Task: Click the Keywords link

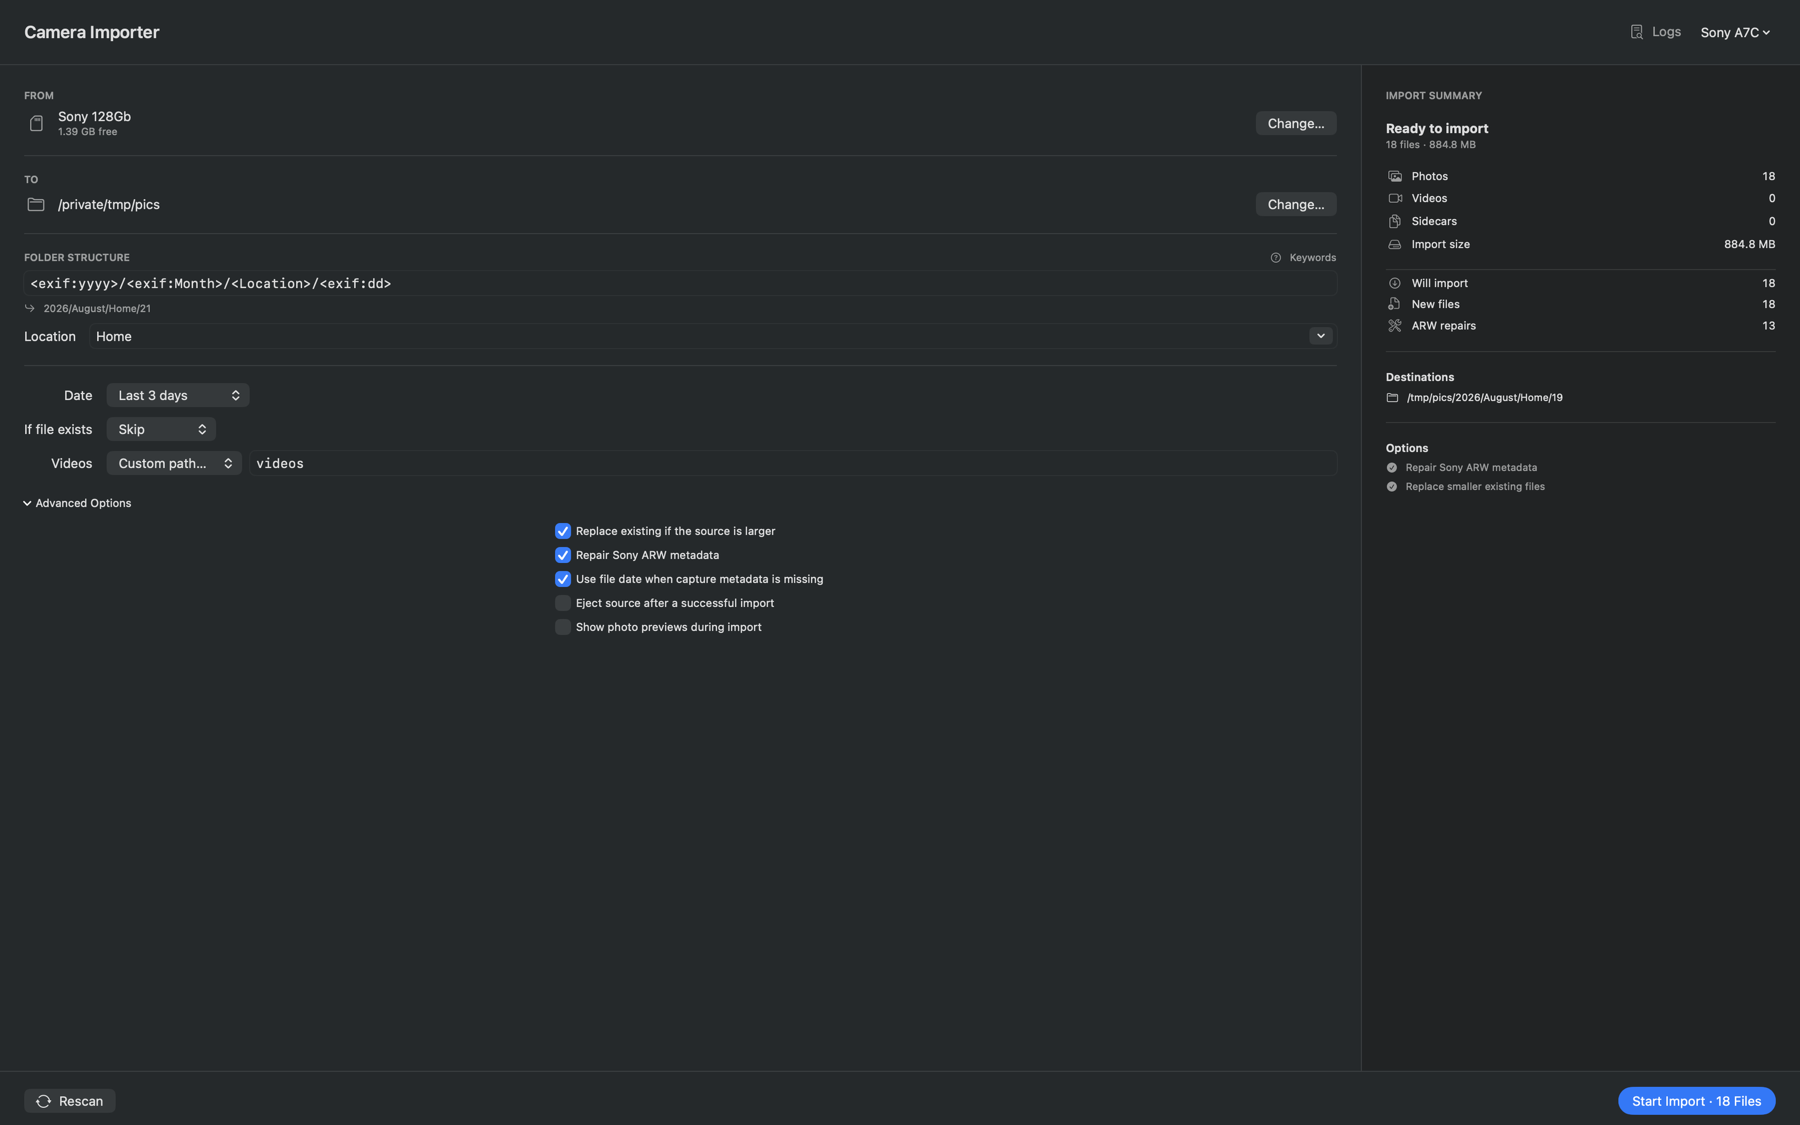Action: (1312, 258)
